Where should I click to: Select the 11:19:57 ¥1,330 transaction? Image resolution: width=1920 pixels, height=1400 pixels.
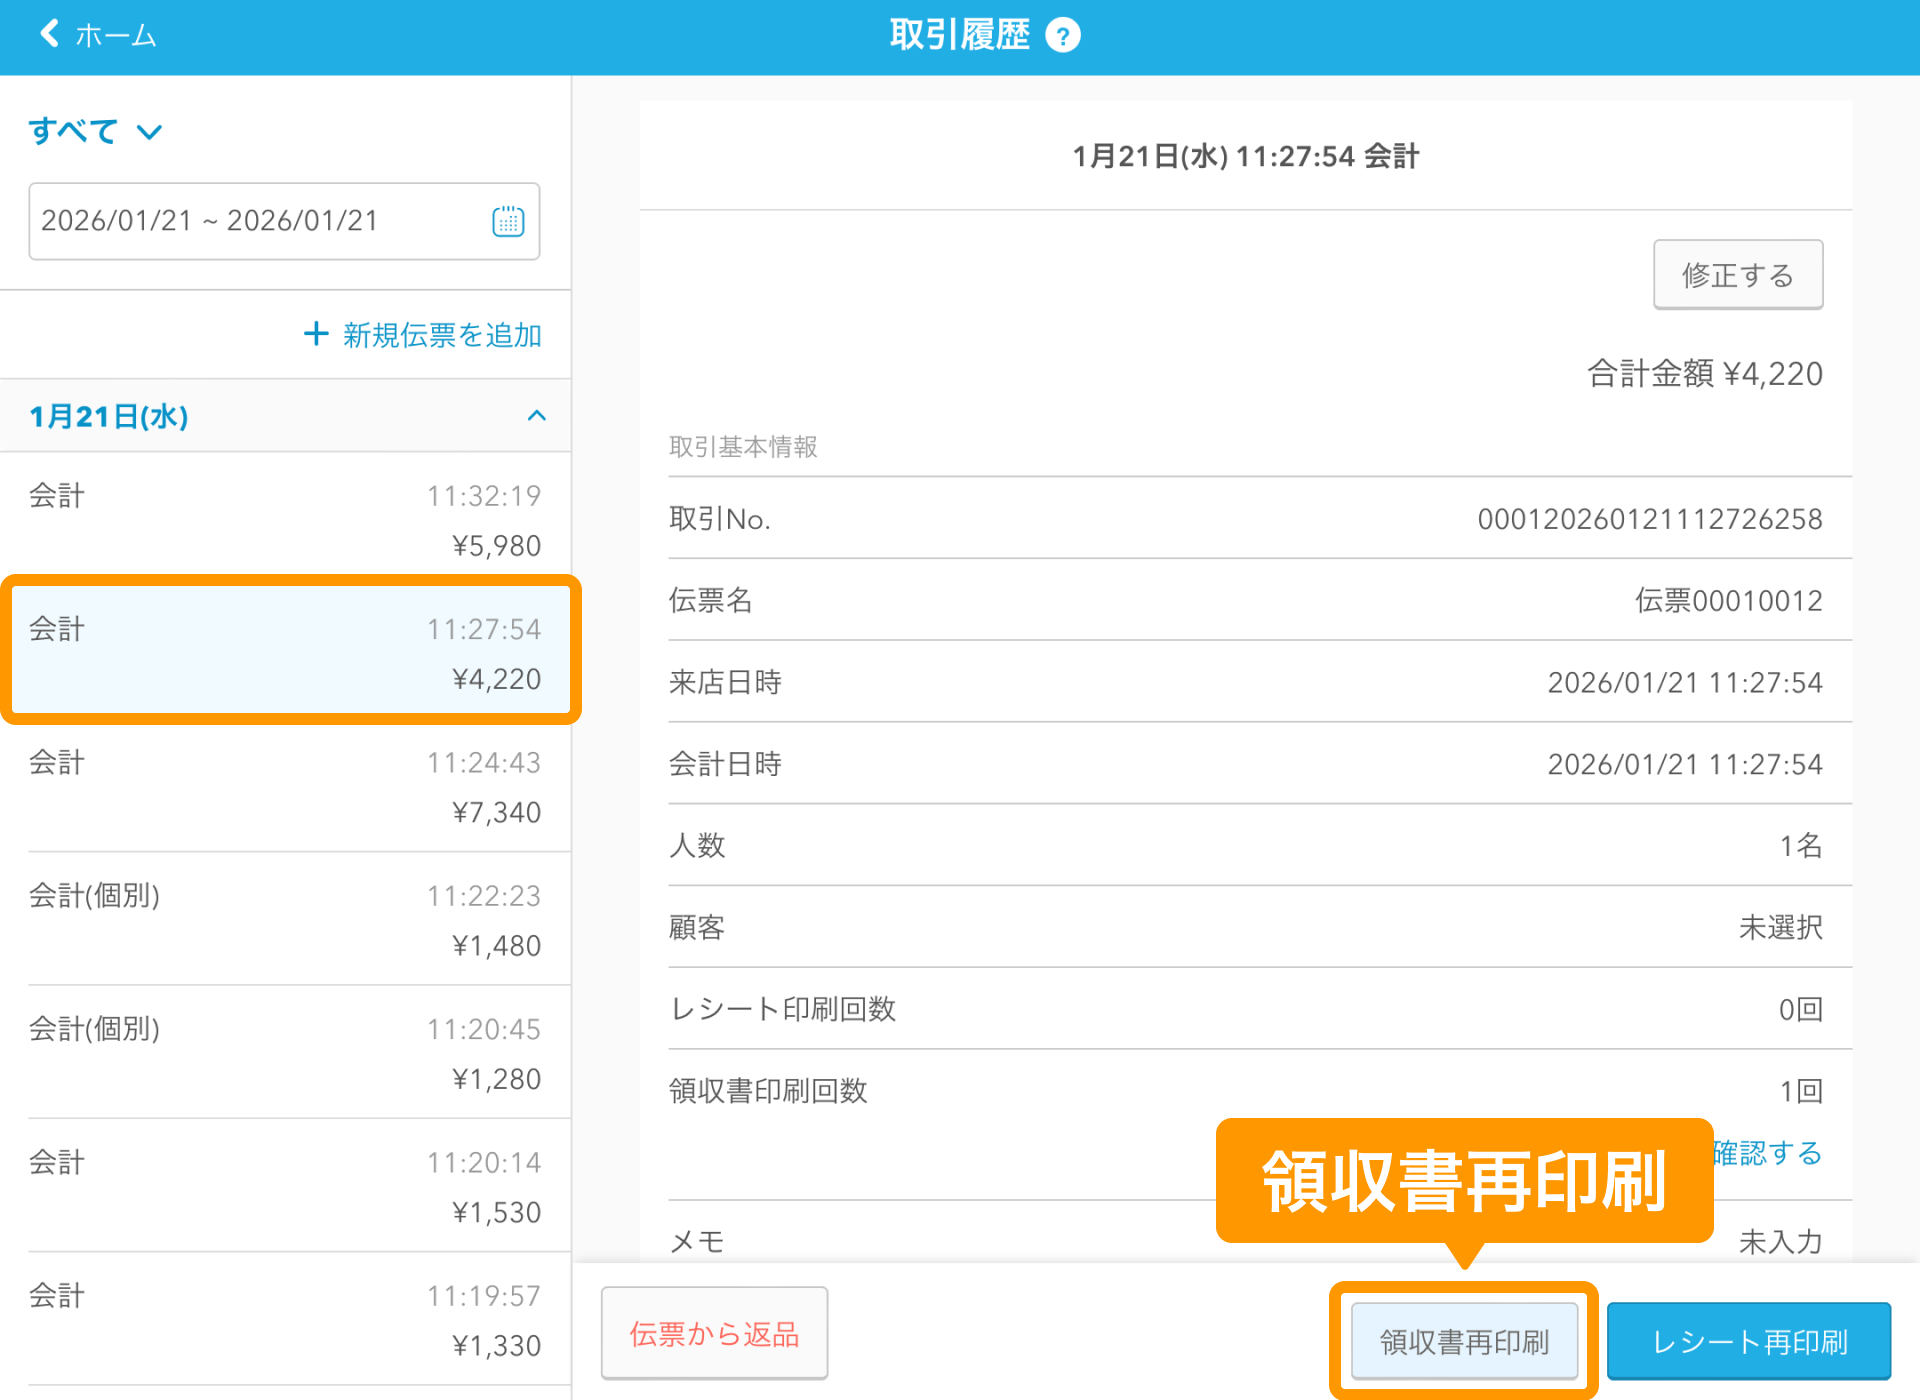click(x=285, y=1319)
